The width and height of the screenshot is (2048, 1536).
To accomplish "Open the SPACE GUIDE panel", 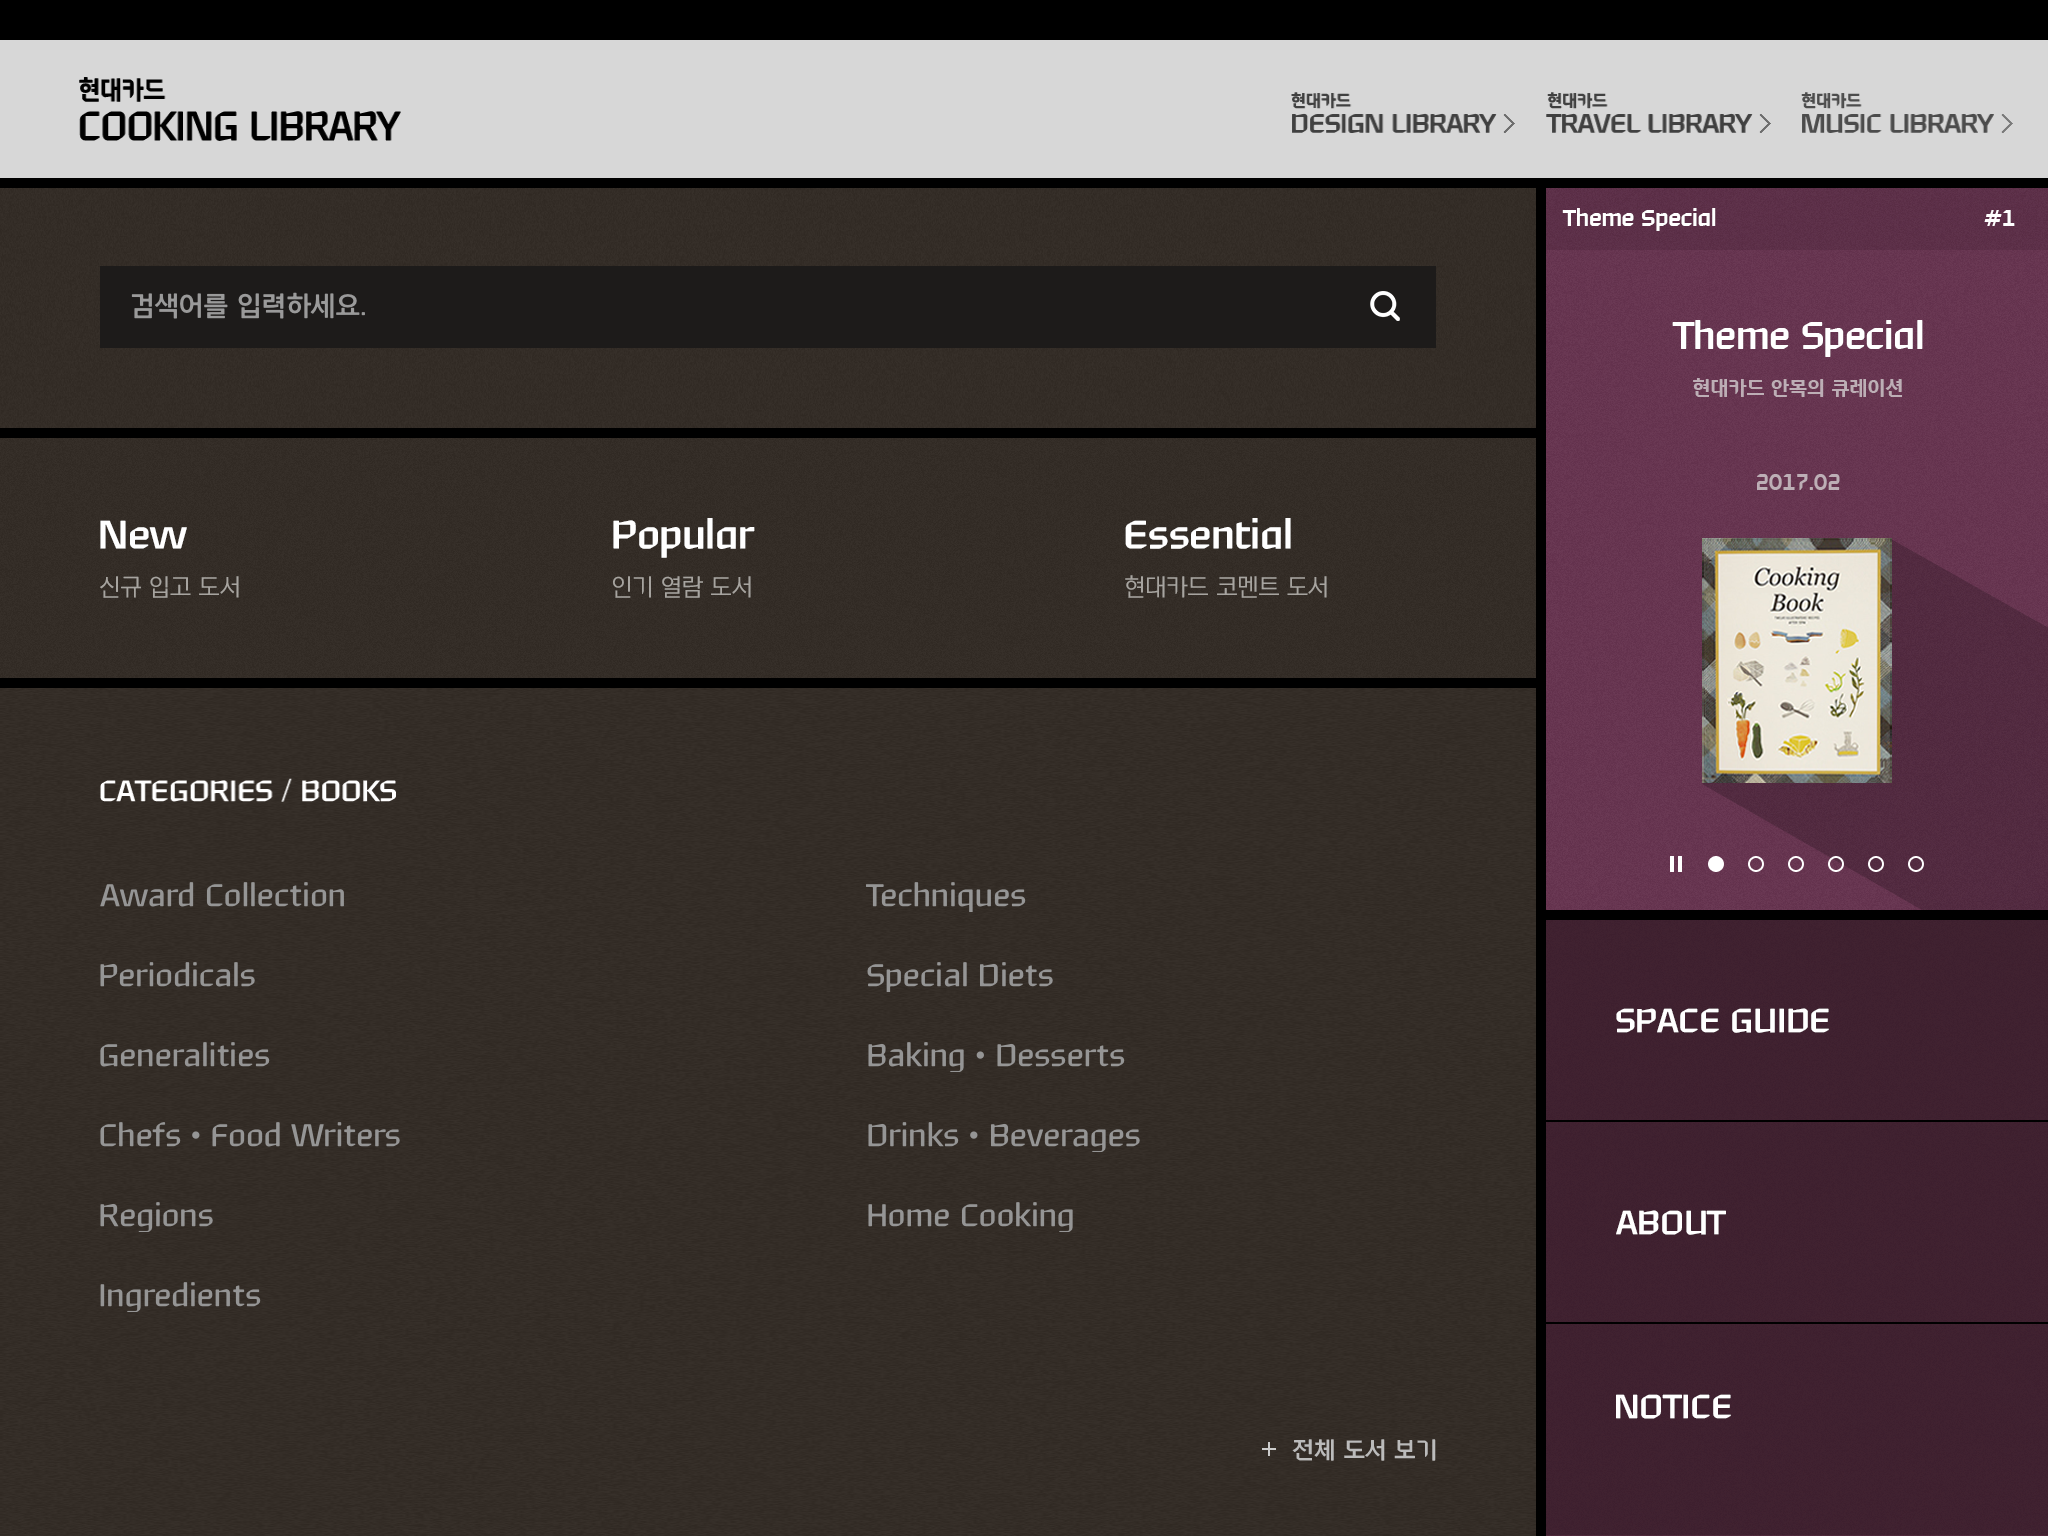I will point(1722,1021).
